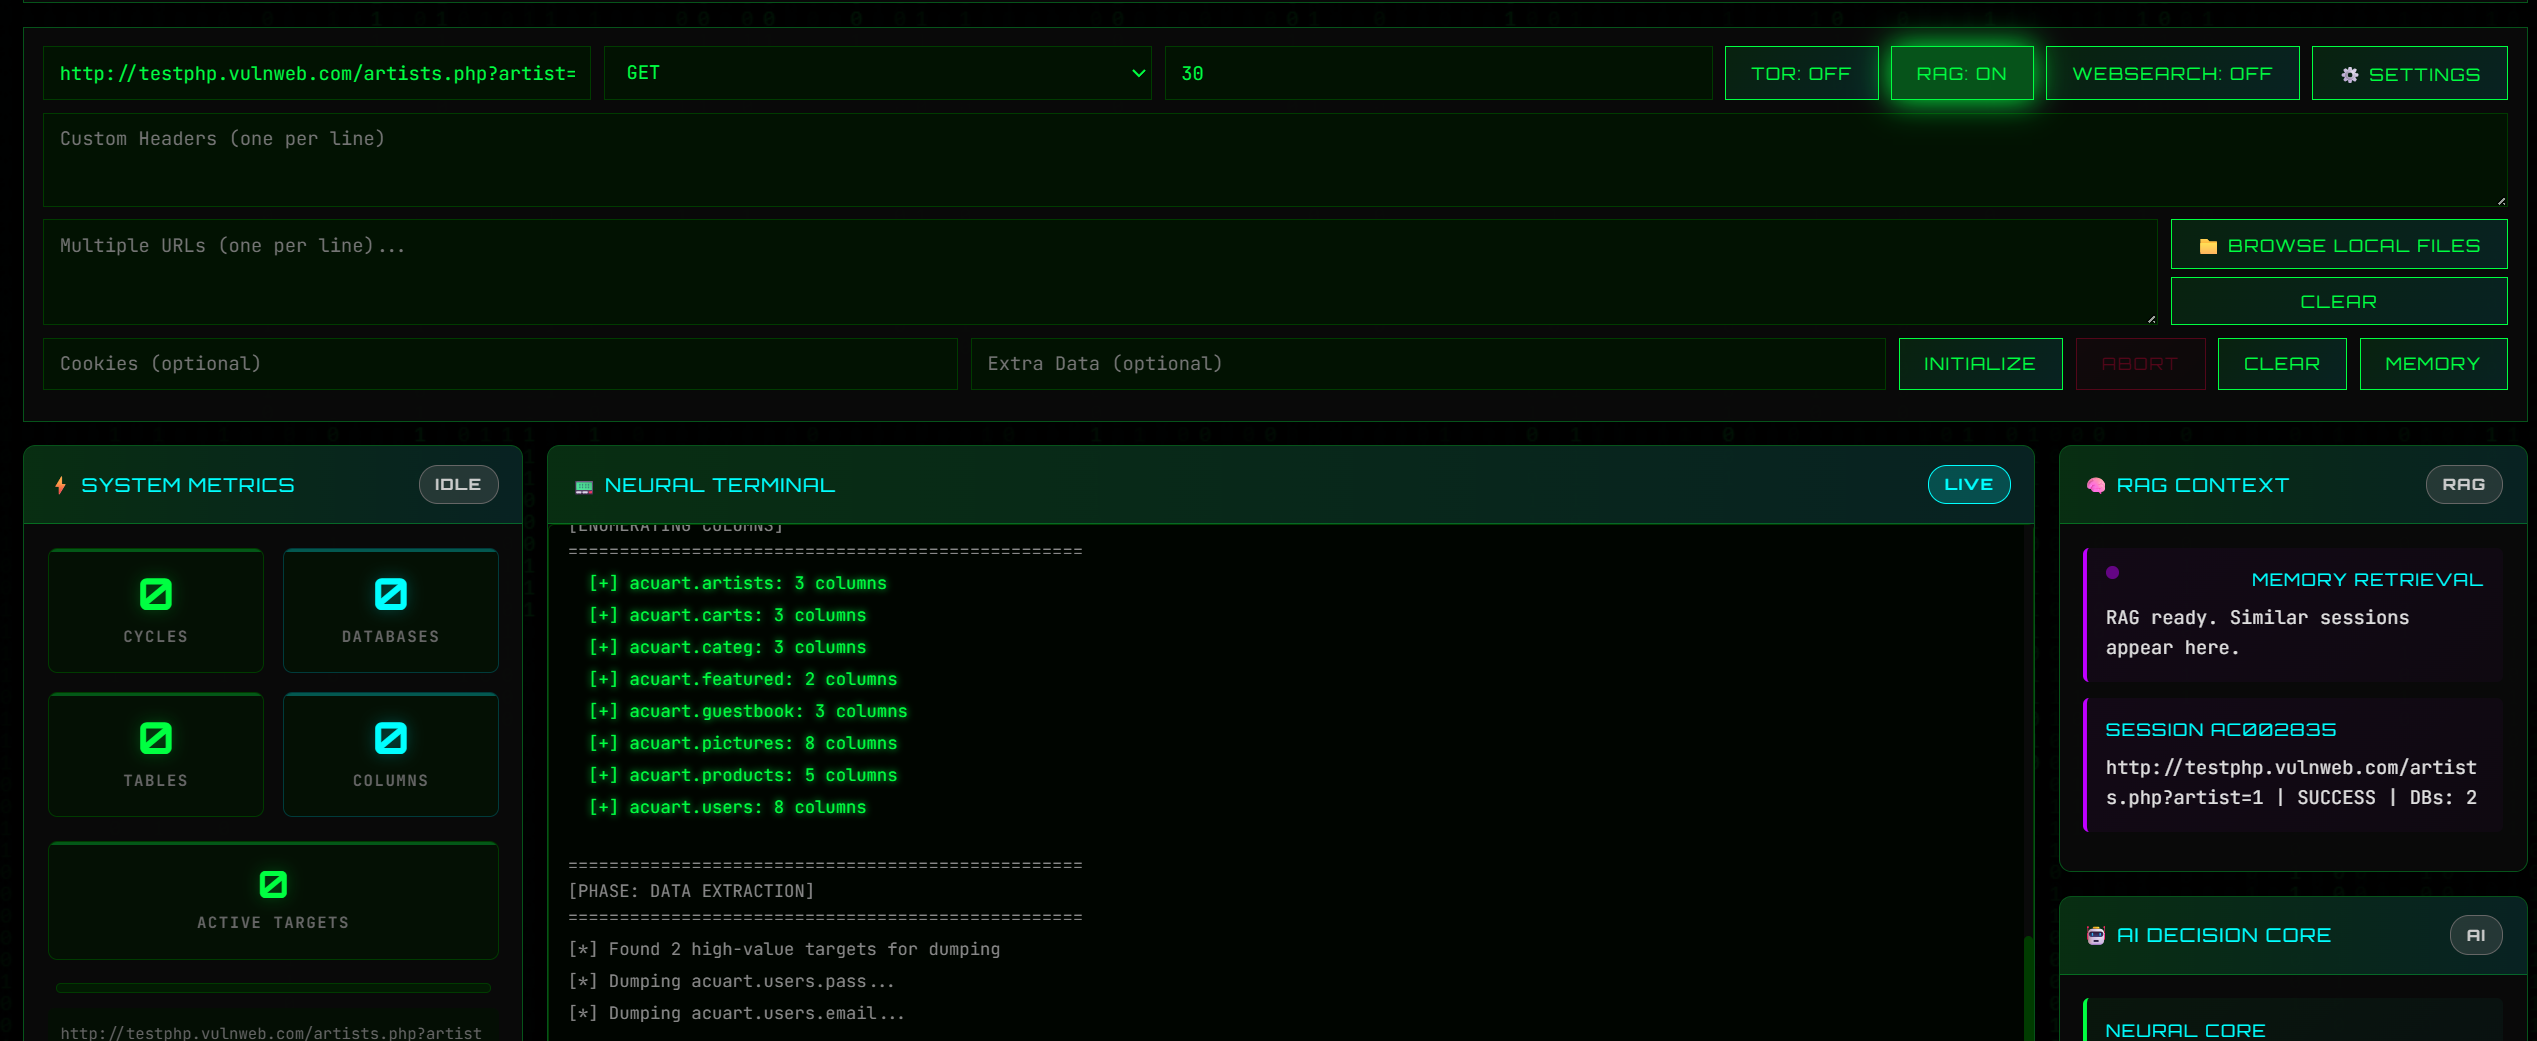Screen dimensions: 2537x1041
Task: Click the gear icon on the Settings button
Action: point(2350,73)
